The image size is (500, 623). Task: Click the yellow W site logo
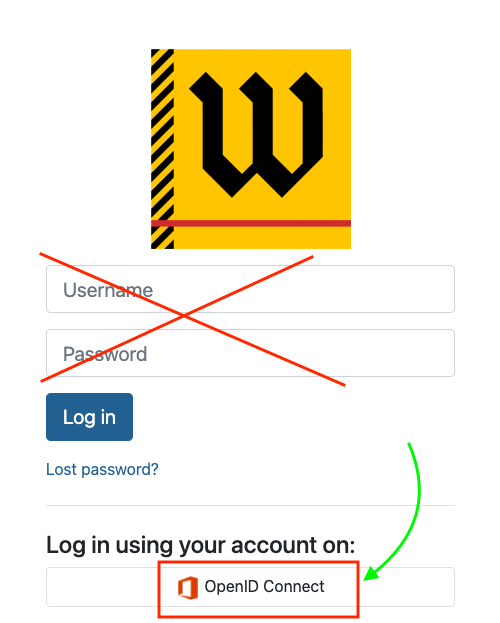251,149
